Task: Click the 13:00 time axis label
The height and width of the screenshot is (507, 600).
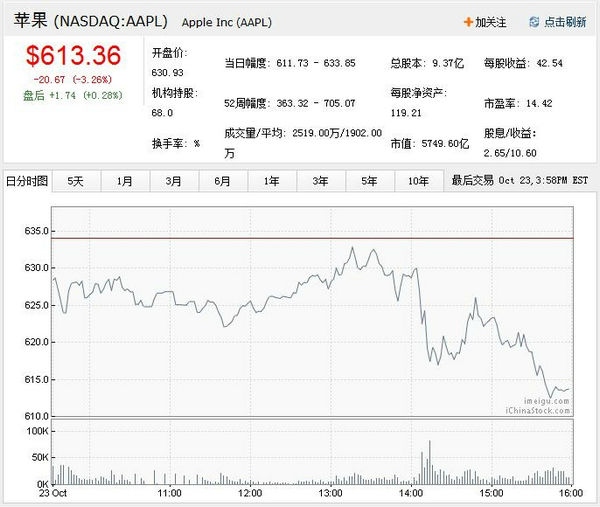Action: [330, 493]
